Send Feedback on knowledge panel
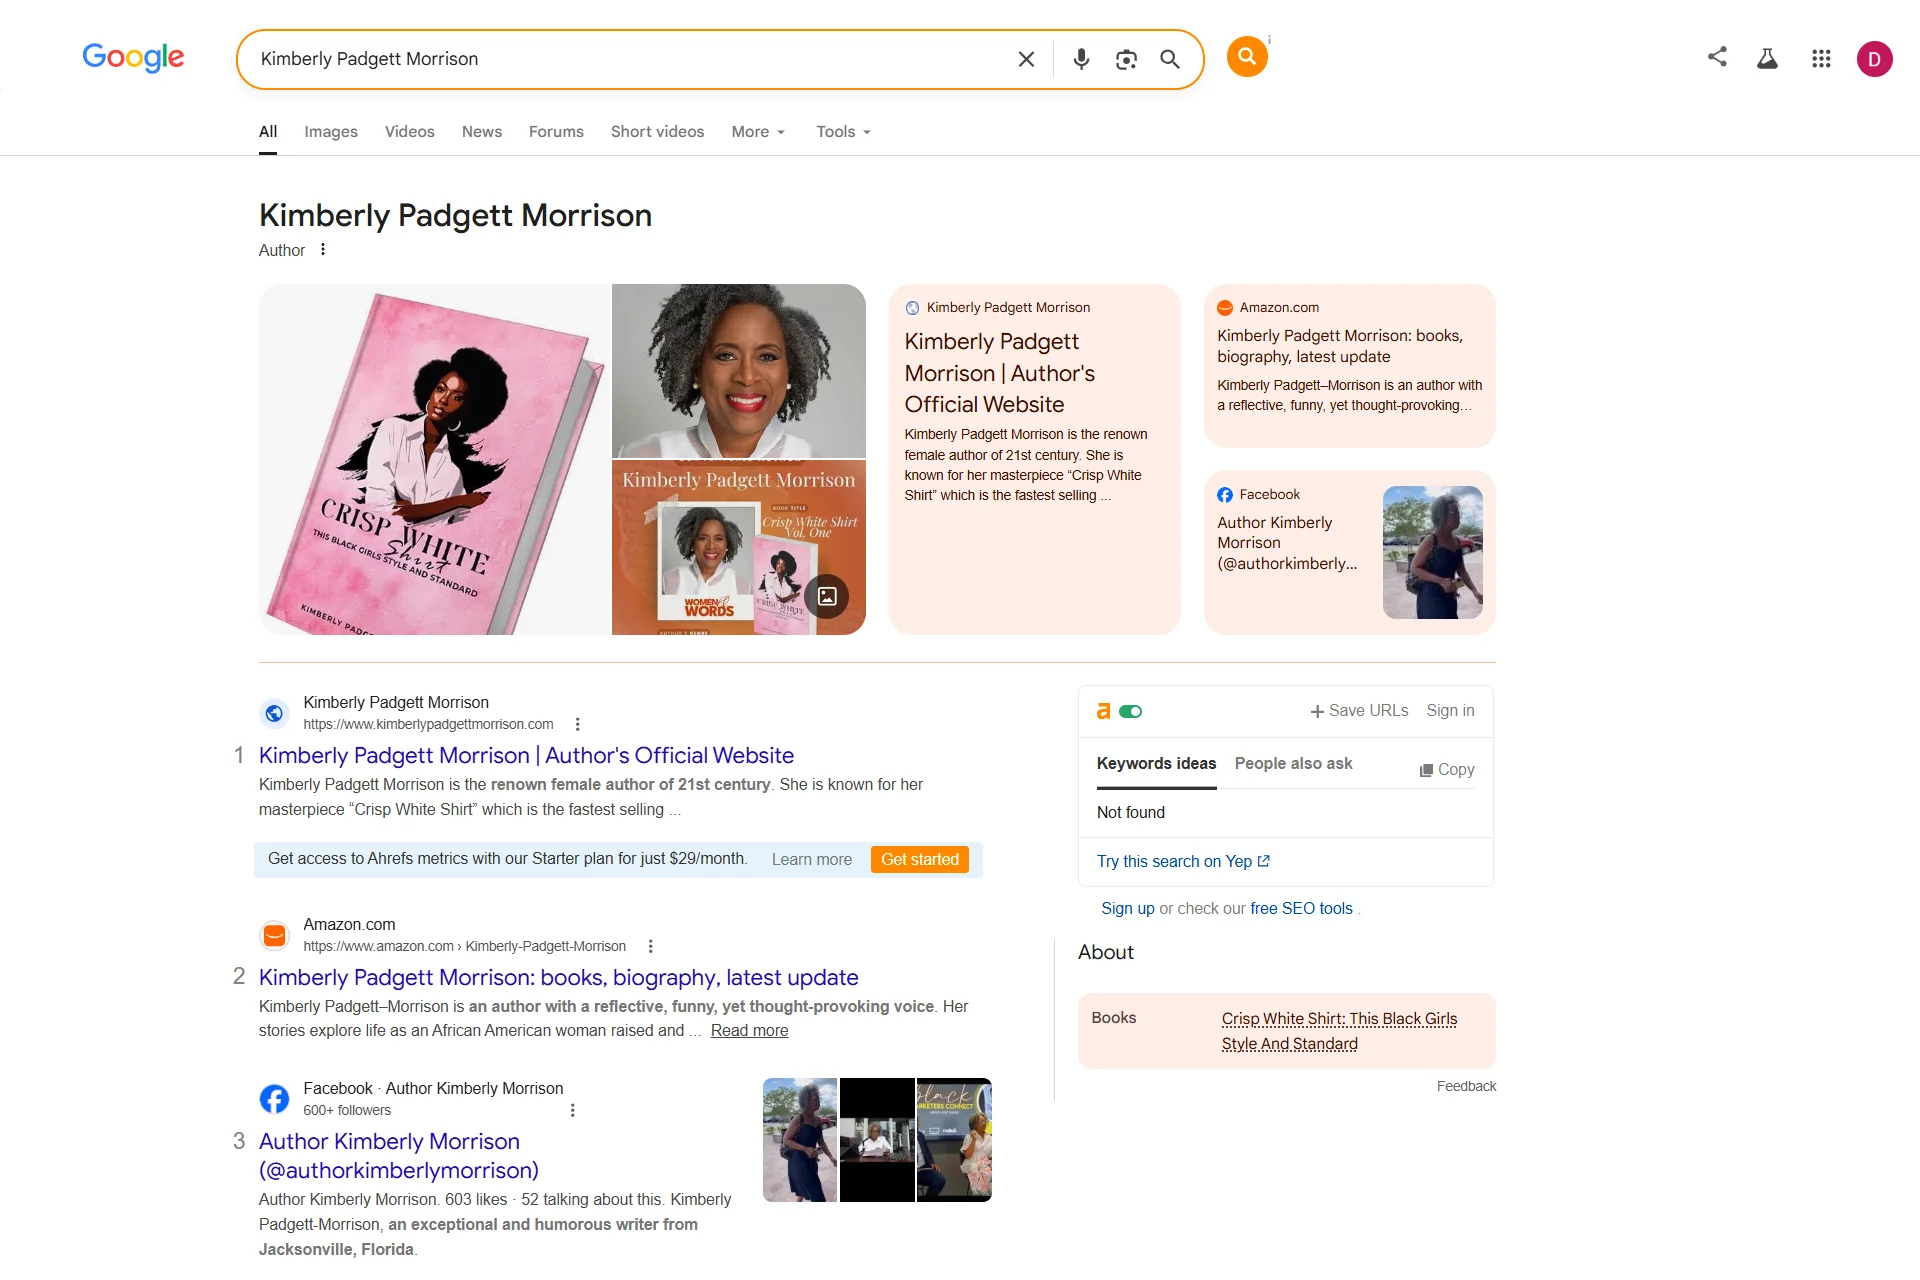This screenshot has height=1280, width=1920. [1466, 1086]
